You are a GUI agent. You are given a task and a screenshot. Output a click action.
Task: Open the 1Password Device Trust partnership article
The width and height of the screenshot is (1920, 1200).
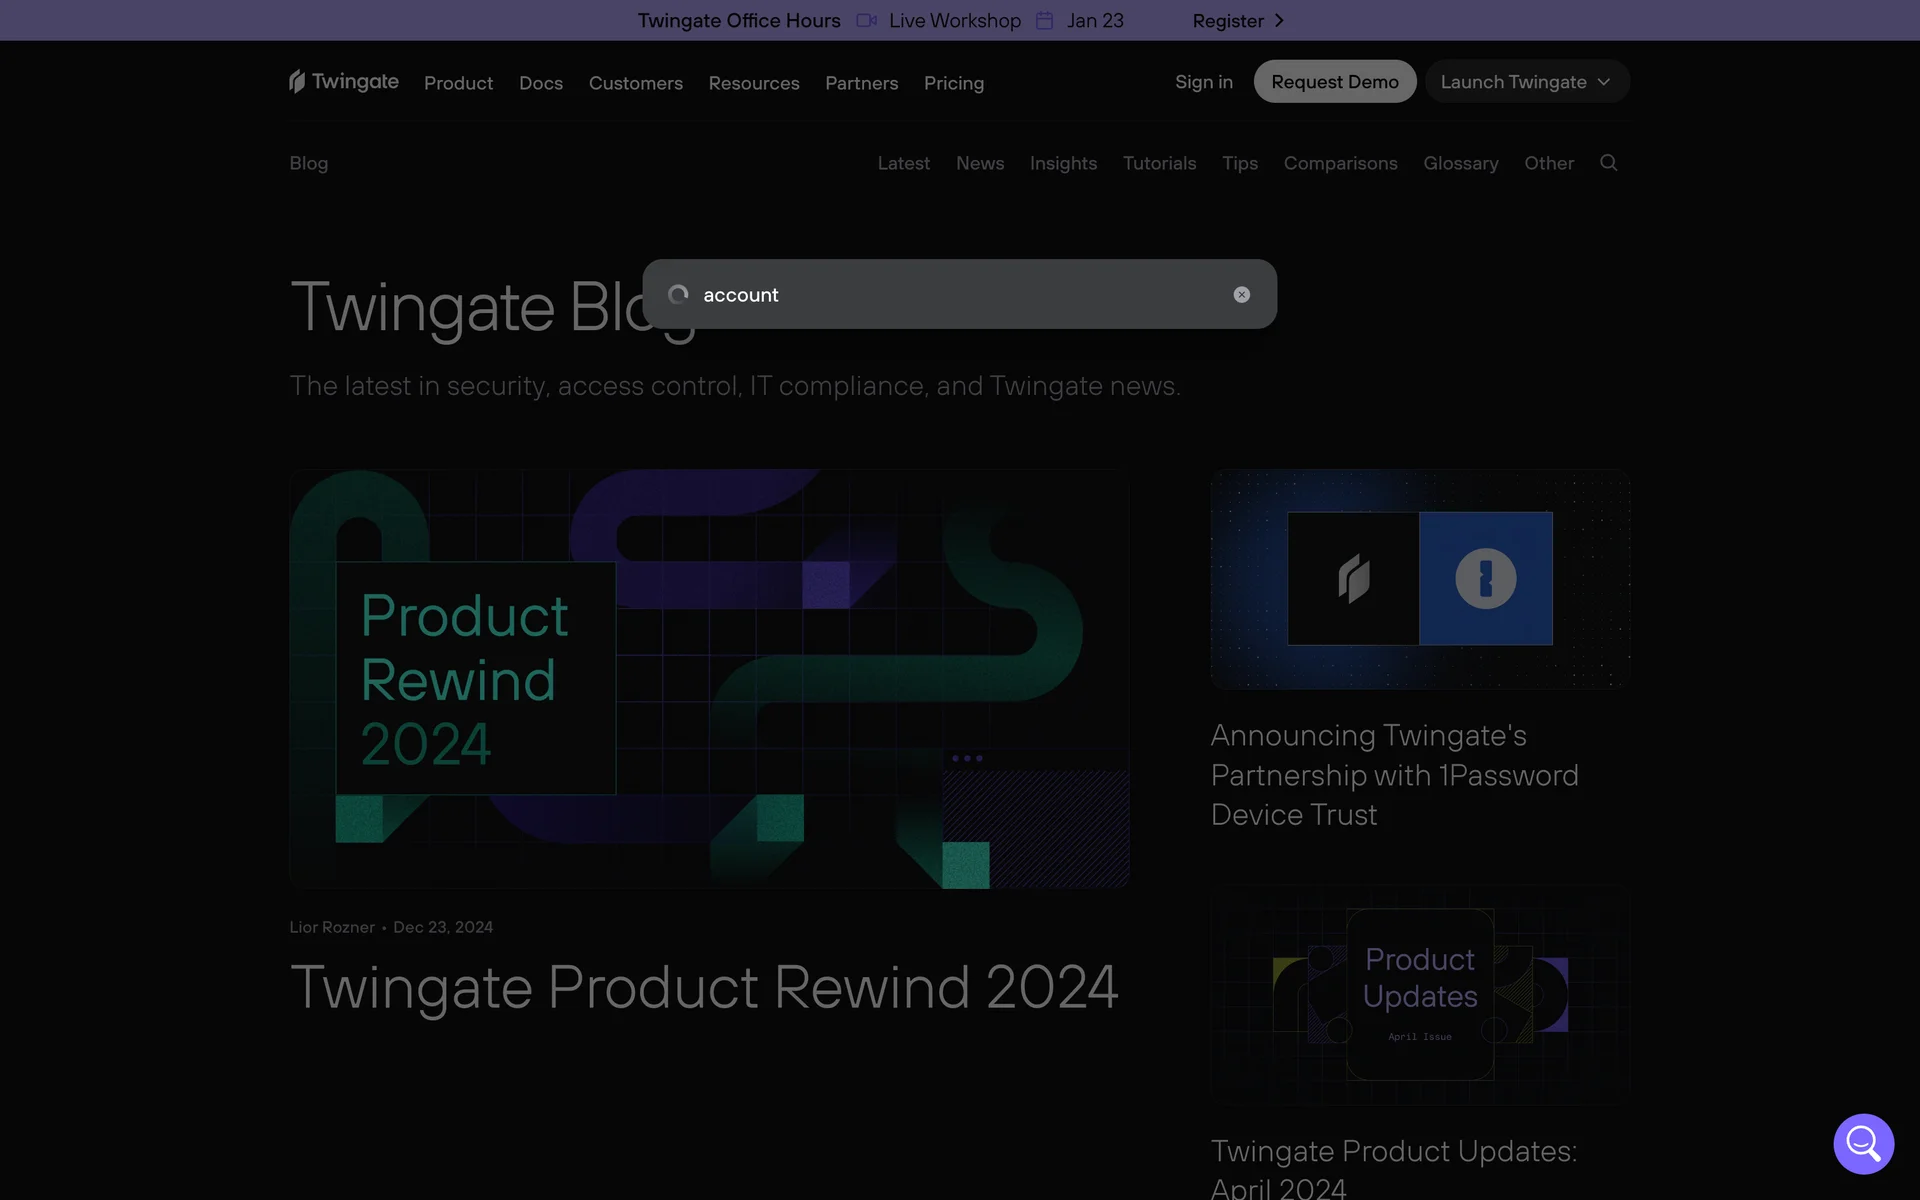tap(1394, 774)
